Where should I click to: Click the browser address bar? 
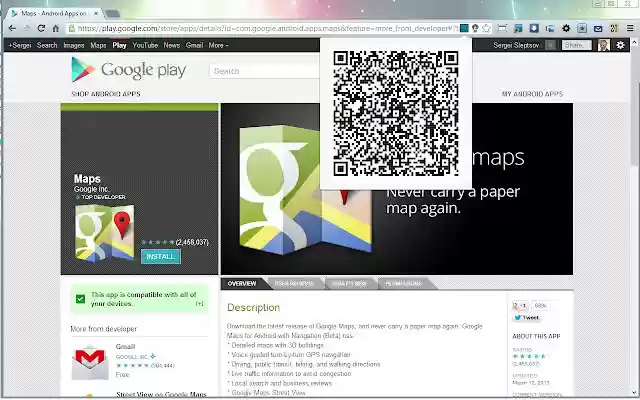pyautogui.click(x=261, y=28)
